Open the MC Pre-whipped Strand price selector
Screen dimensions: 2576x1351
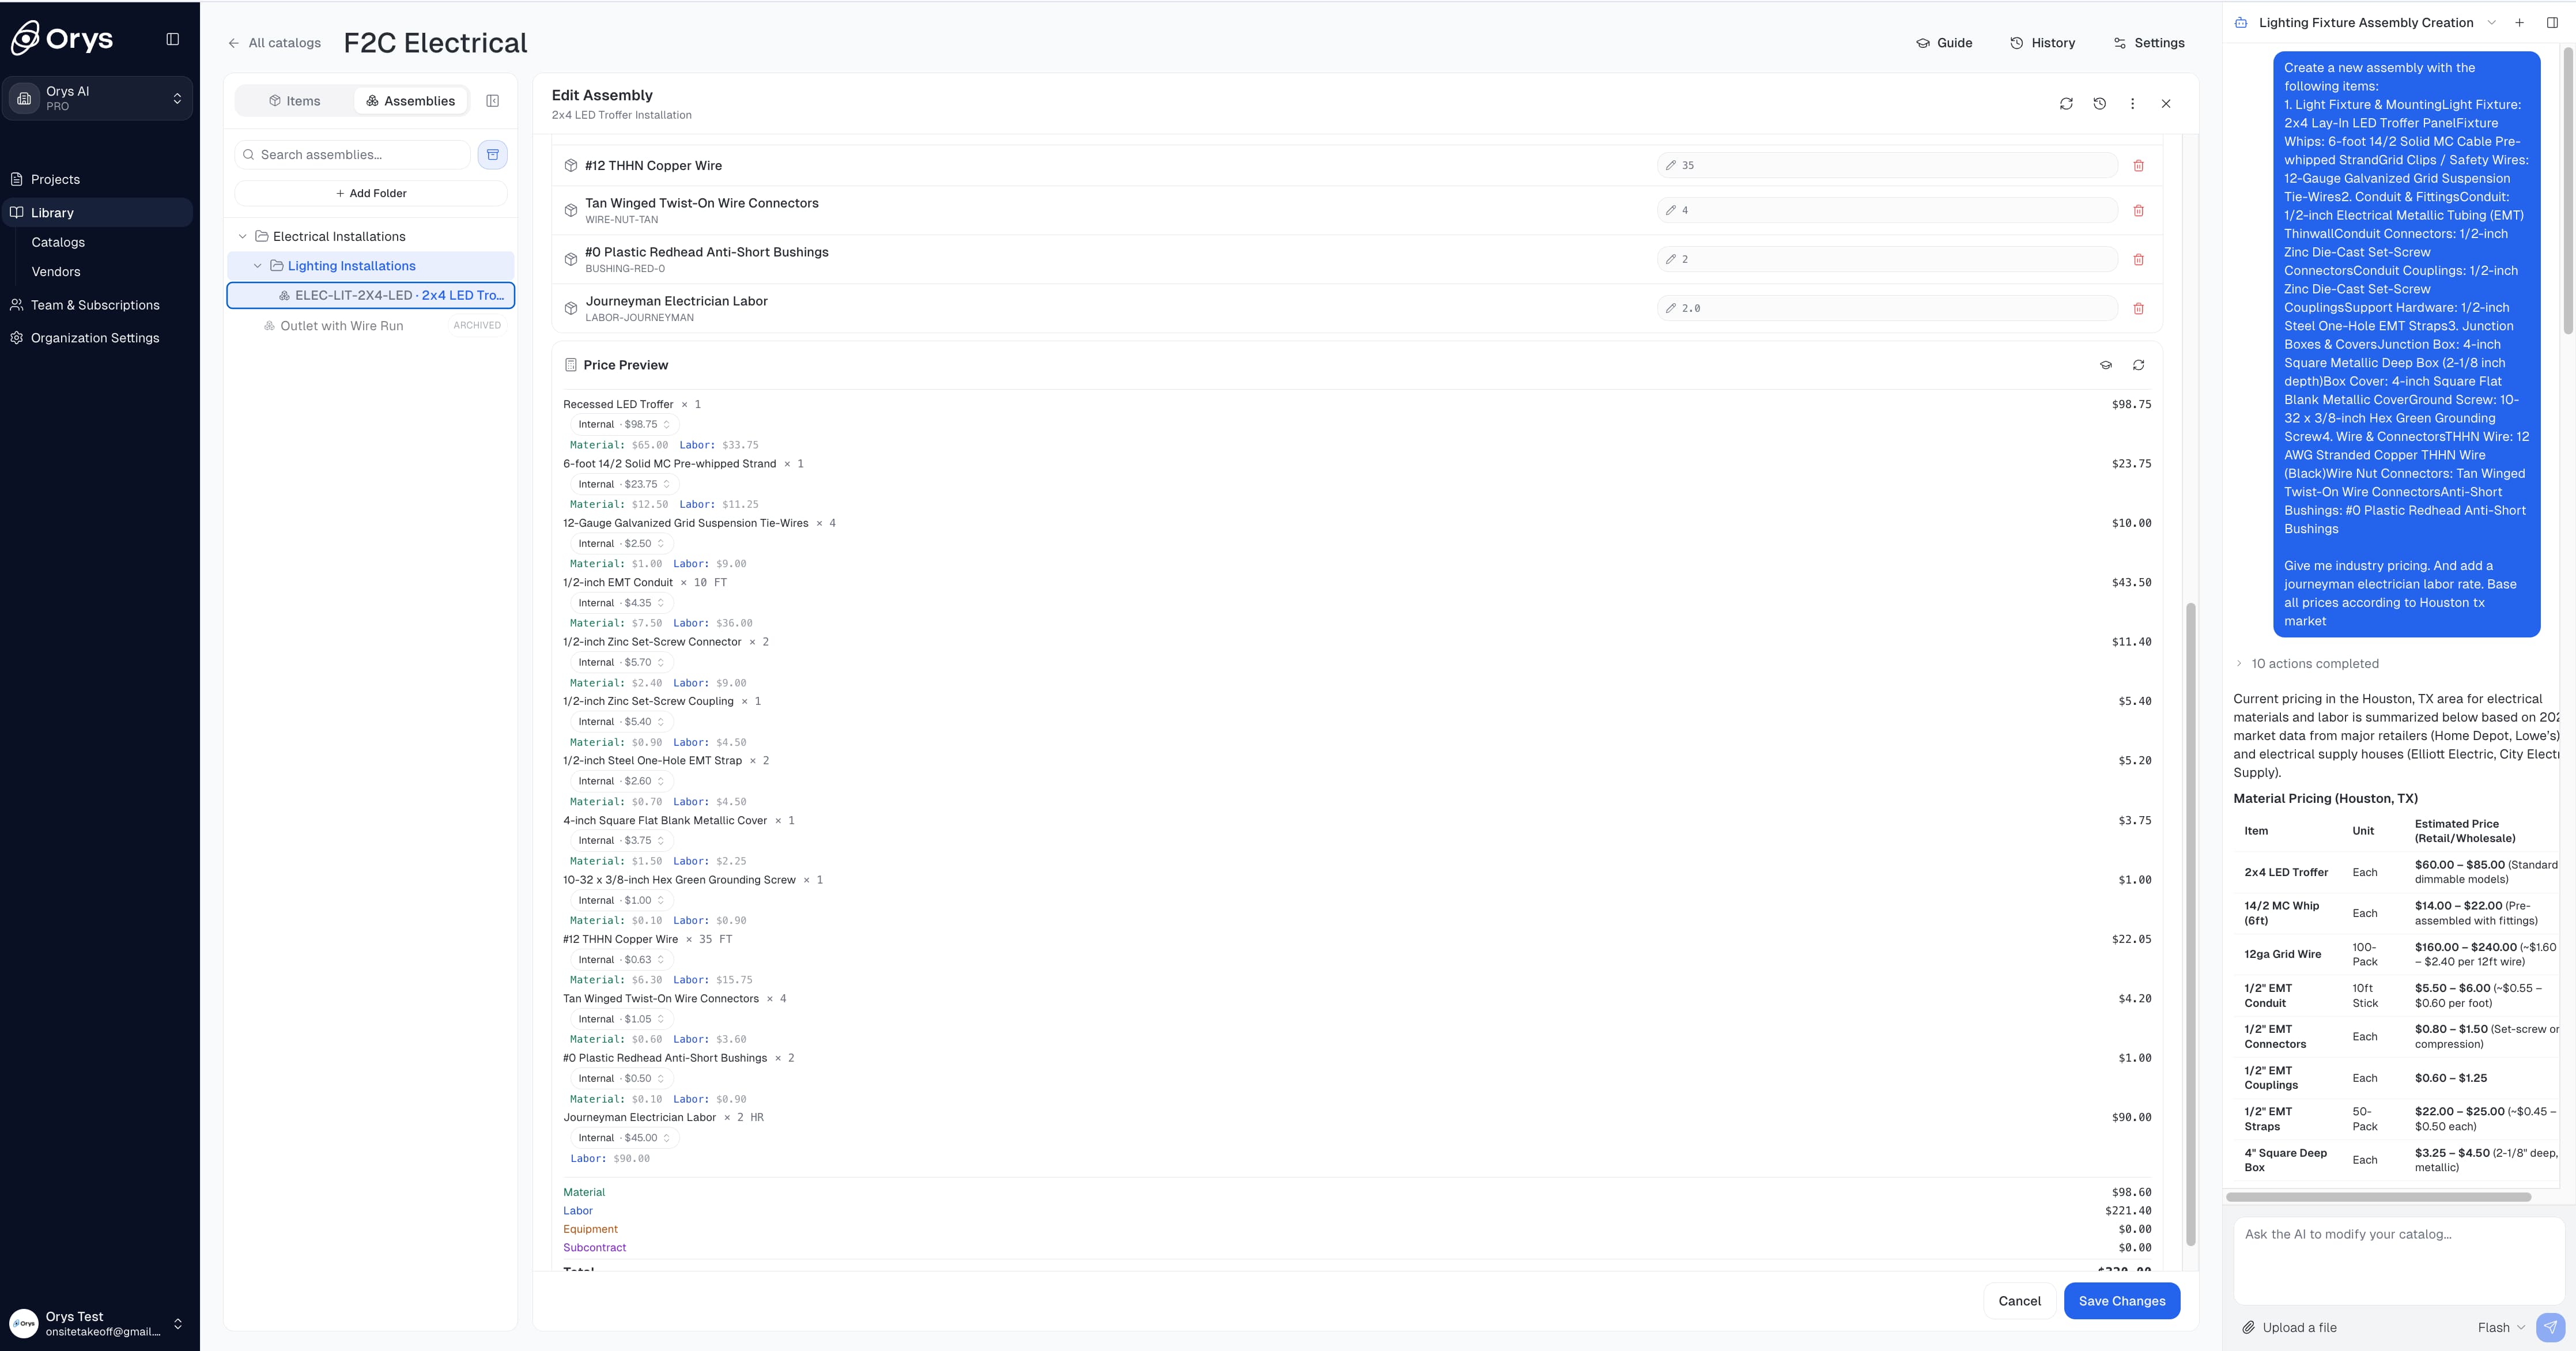click(624, 484)
